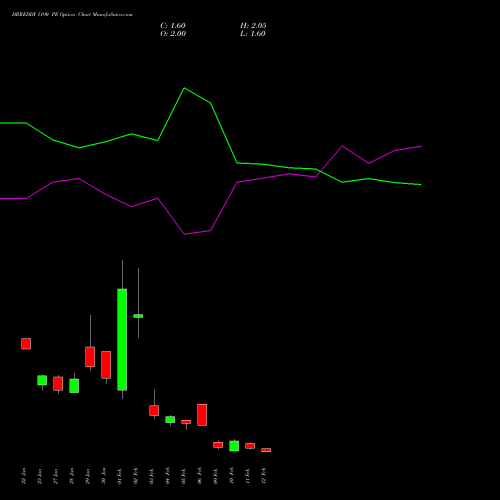Click the 'O: 2.00' open value
This screenshot has height=500, width=500.
[x=173, y=34]
